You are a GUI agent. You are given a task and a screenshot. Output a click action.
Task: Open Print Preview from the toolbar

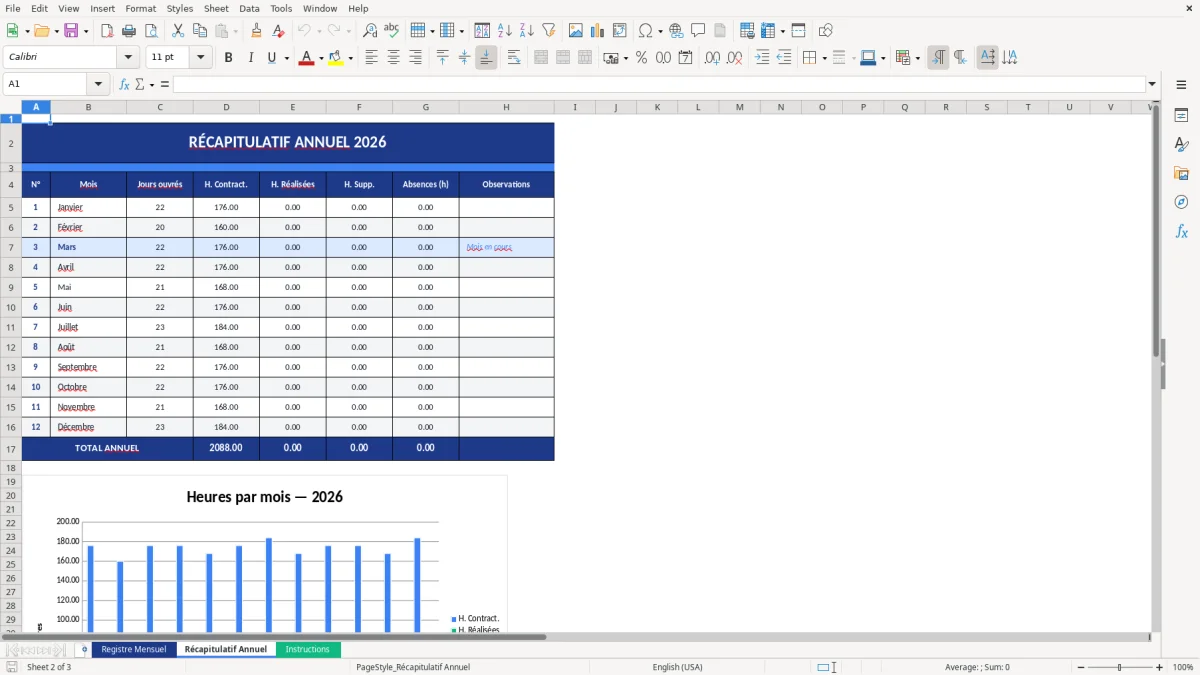[151, 31]
